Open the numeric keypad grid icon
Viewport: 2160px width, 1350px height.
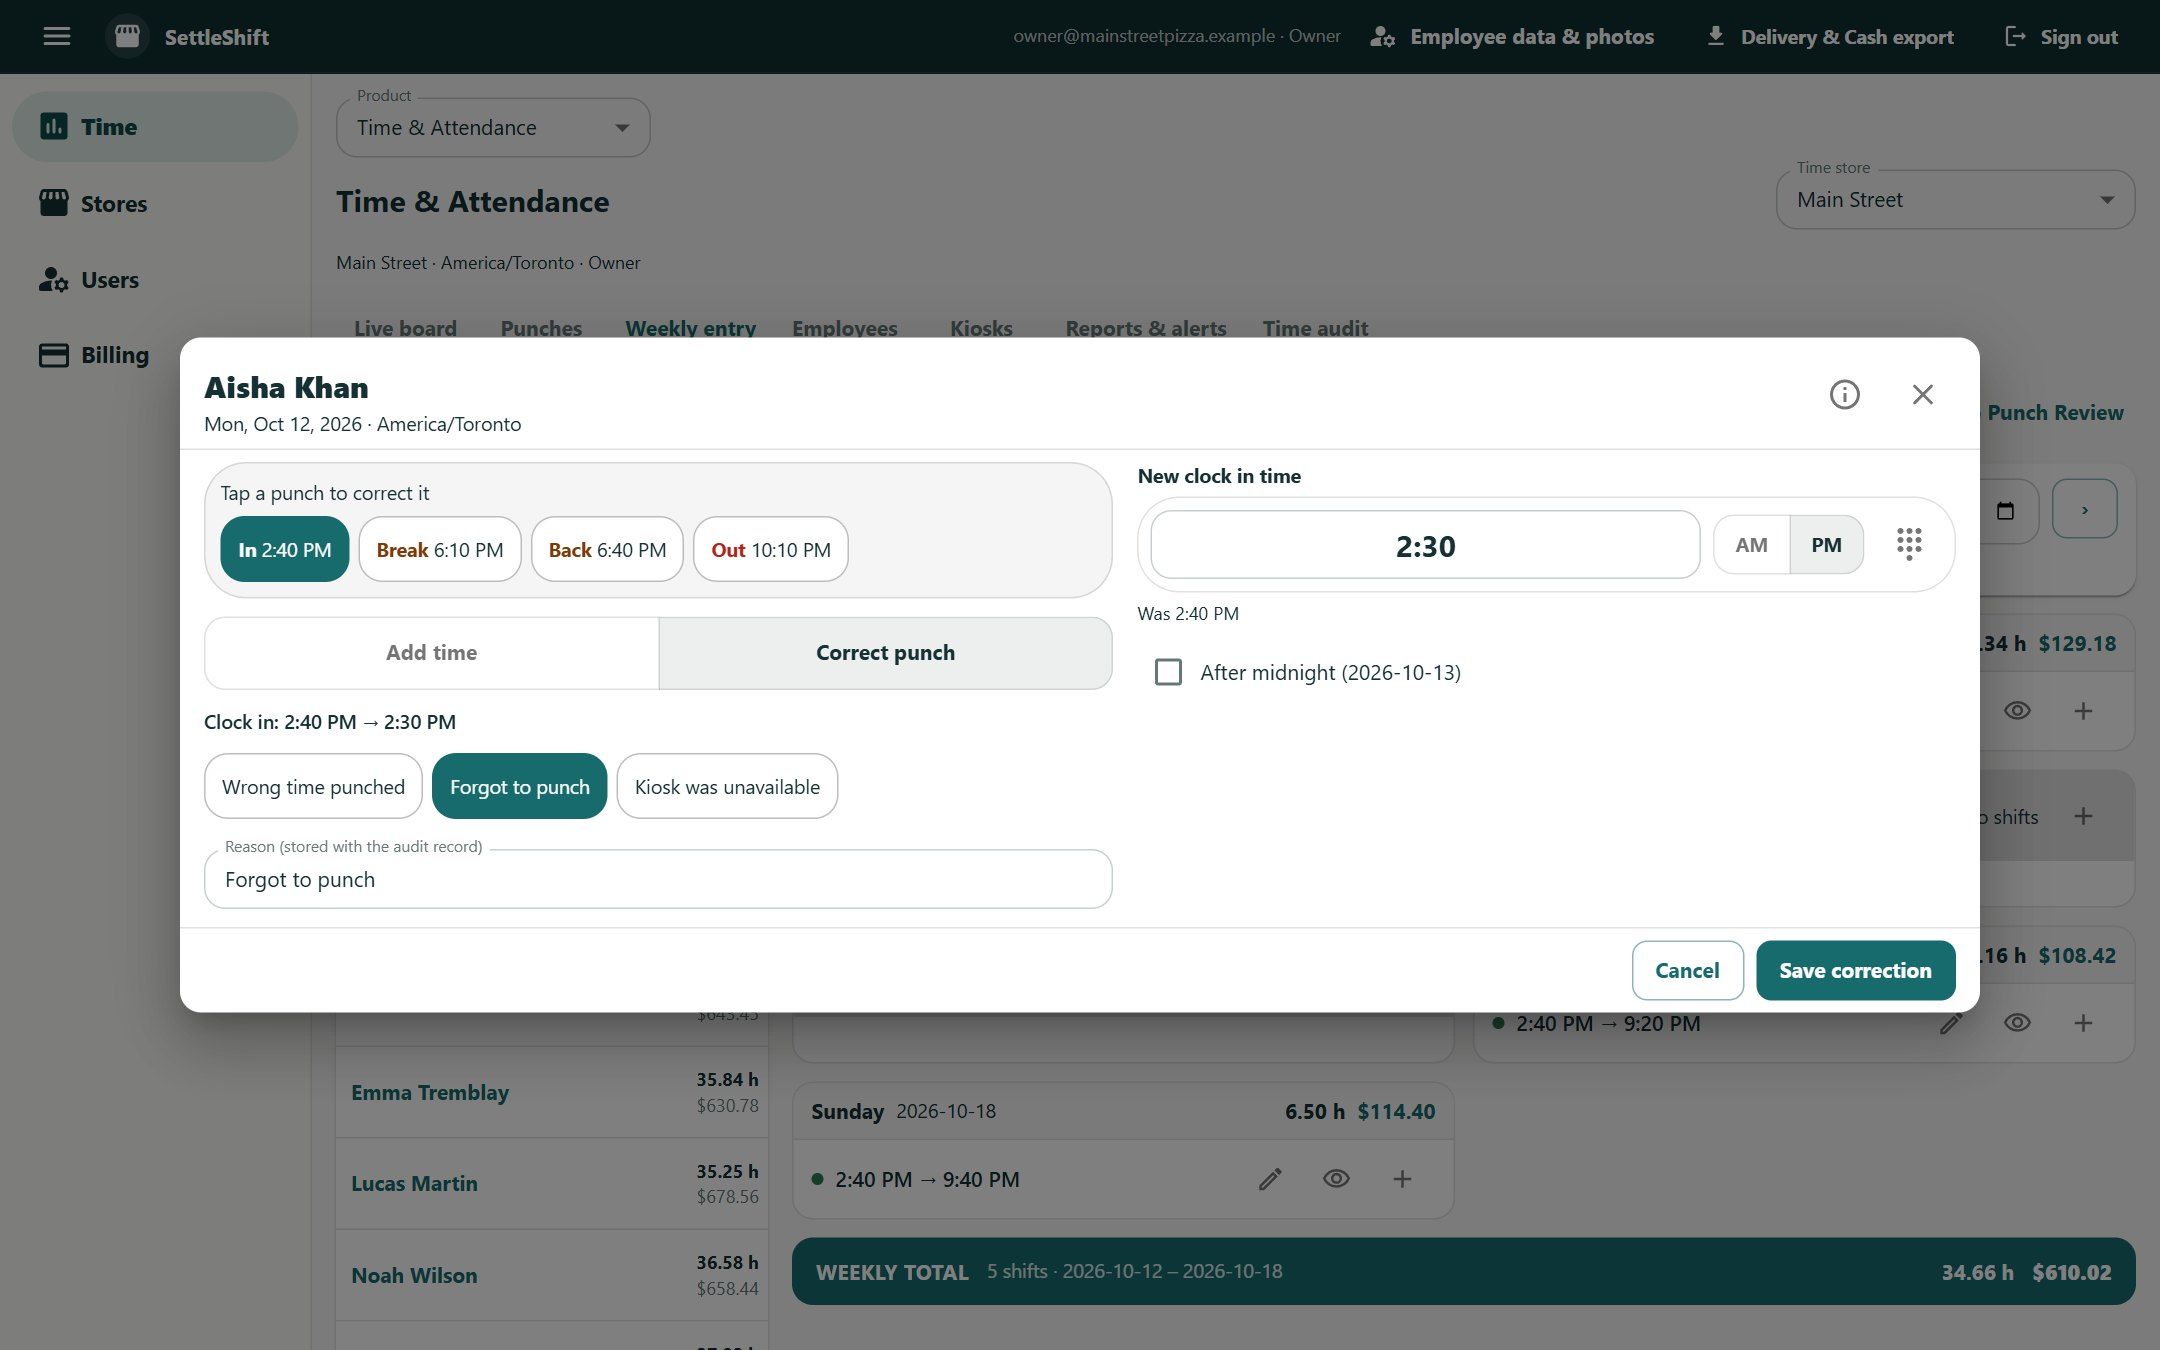click(1909, 544)
